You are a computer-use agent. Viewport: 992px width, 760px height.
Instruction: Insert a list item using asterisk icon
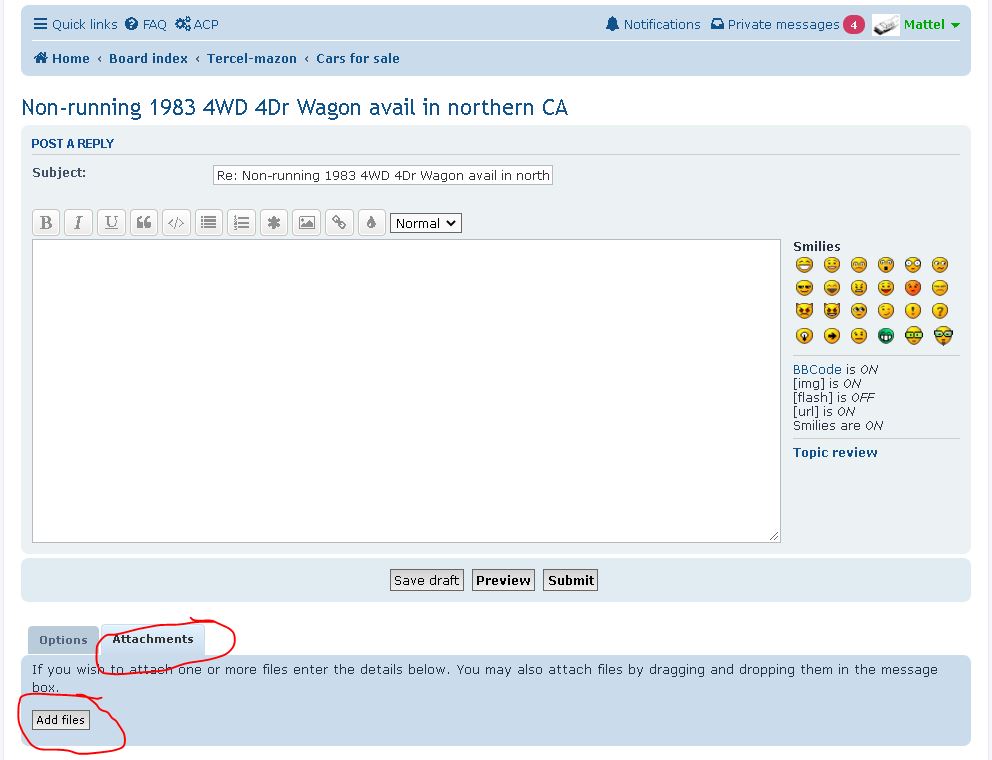pyautogui.click(x=274, y=223)
